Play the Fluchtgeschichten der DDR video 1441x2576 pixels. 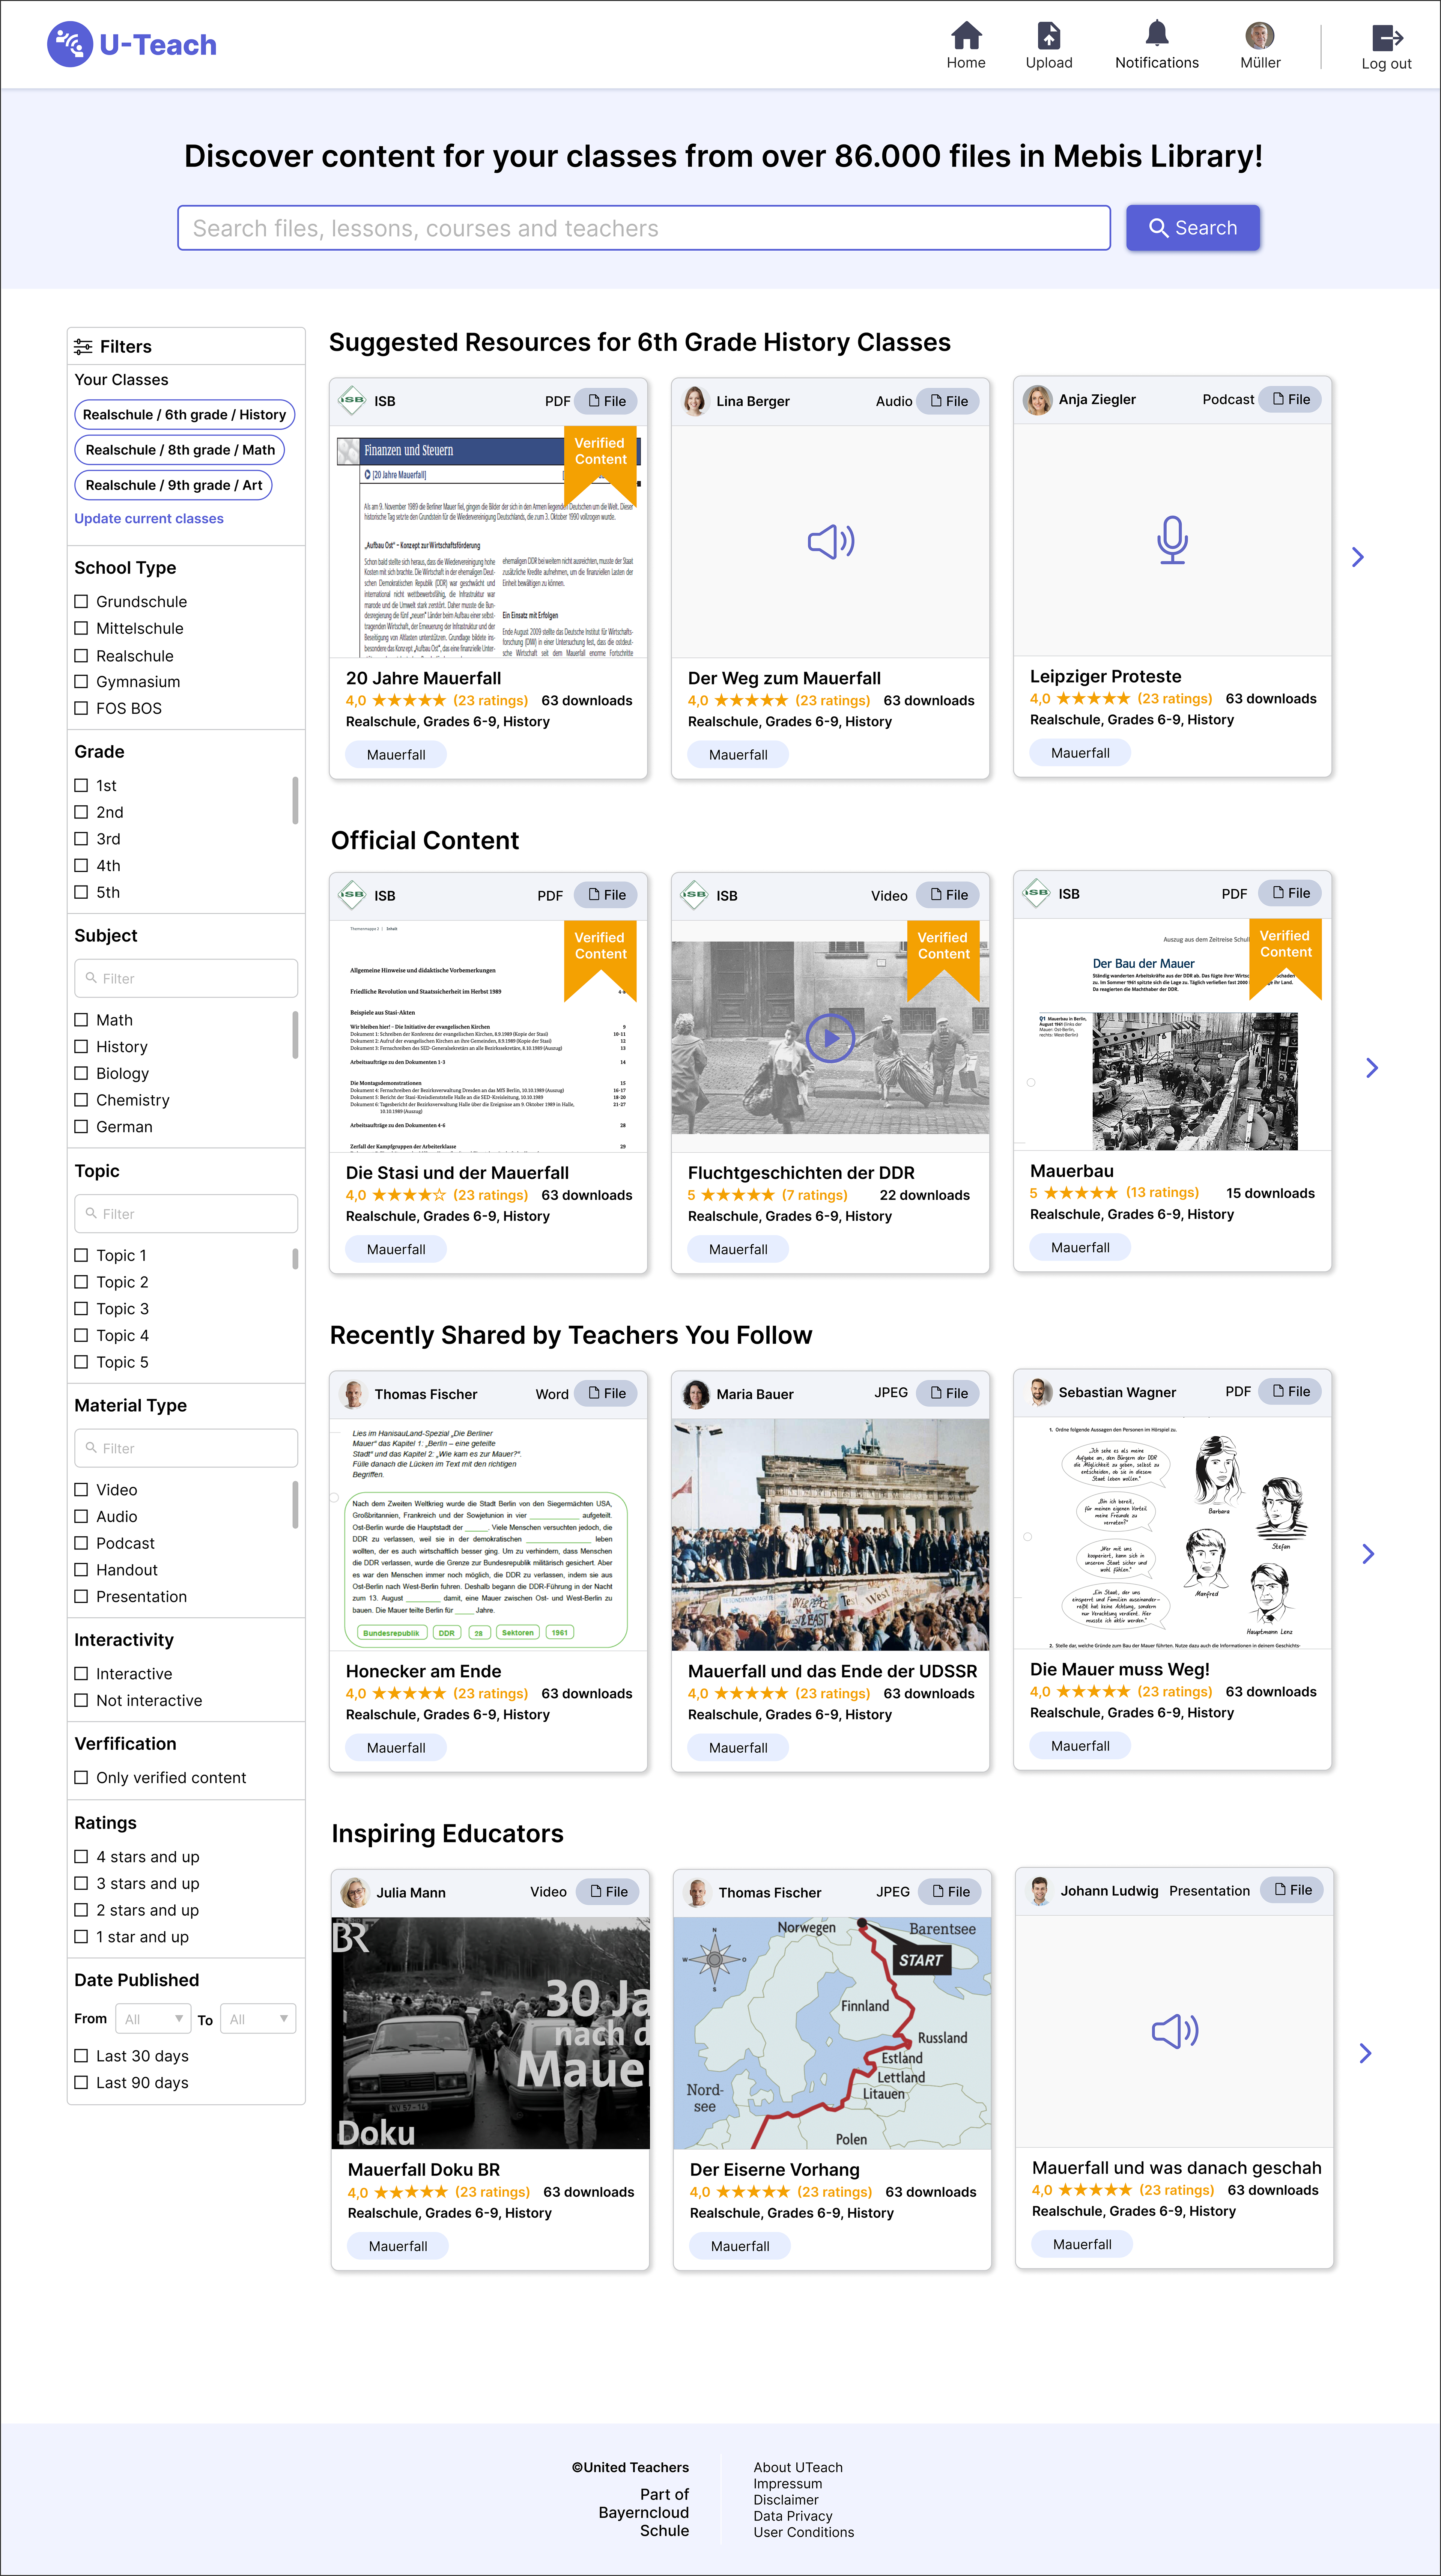(831, 1038)
